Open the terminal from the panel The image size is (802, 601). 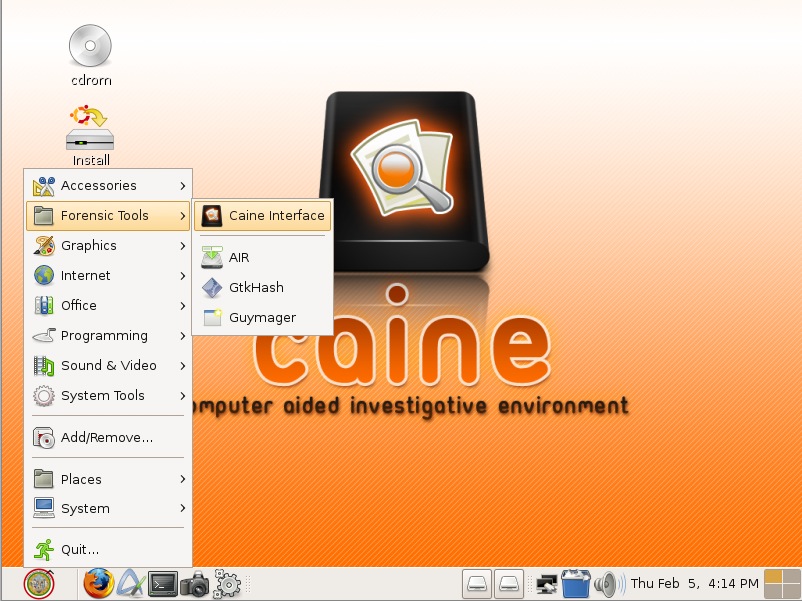point(163,584)
